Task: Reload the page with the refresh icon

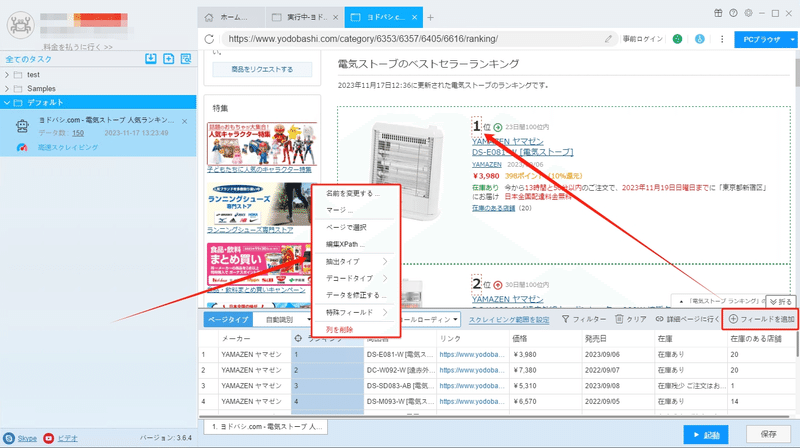Action: click(209, 39)
